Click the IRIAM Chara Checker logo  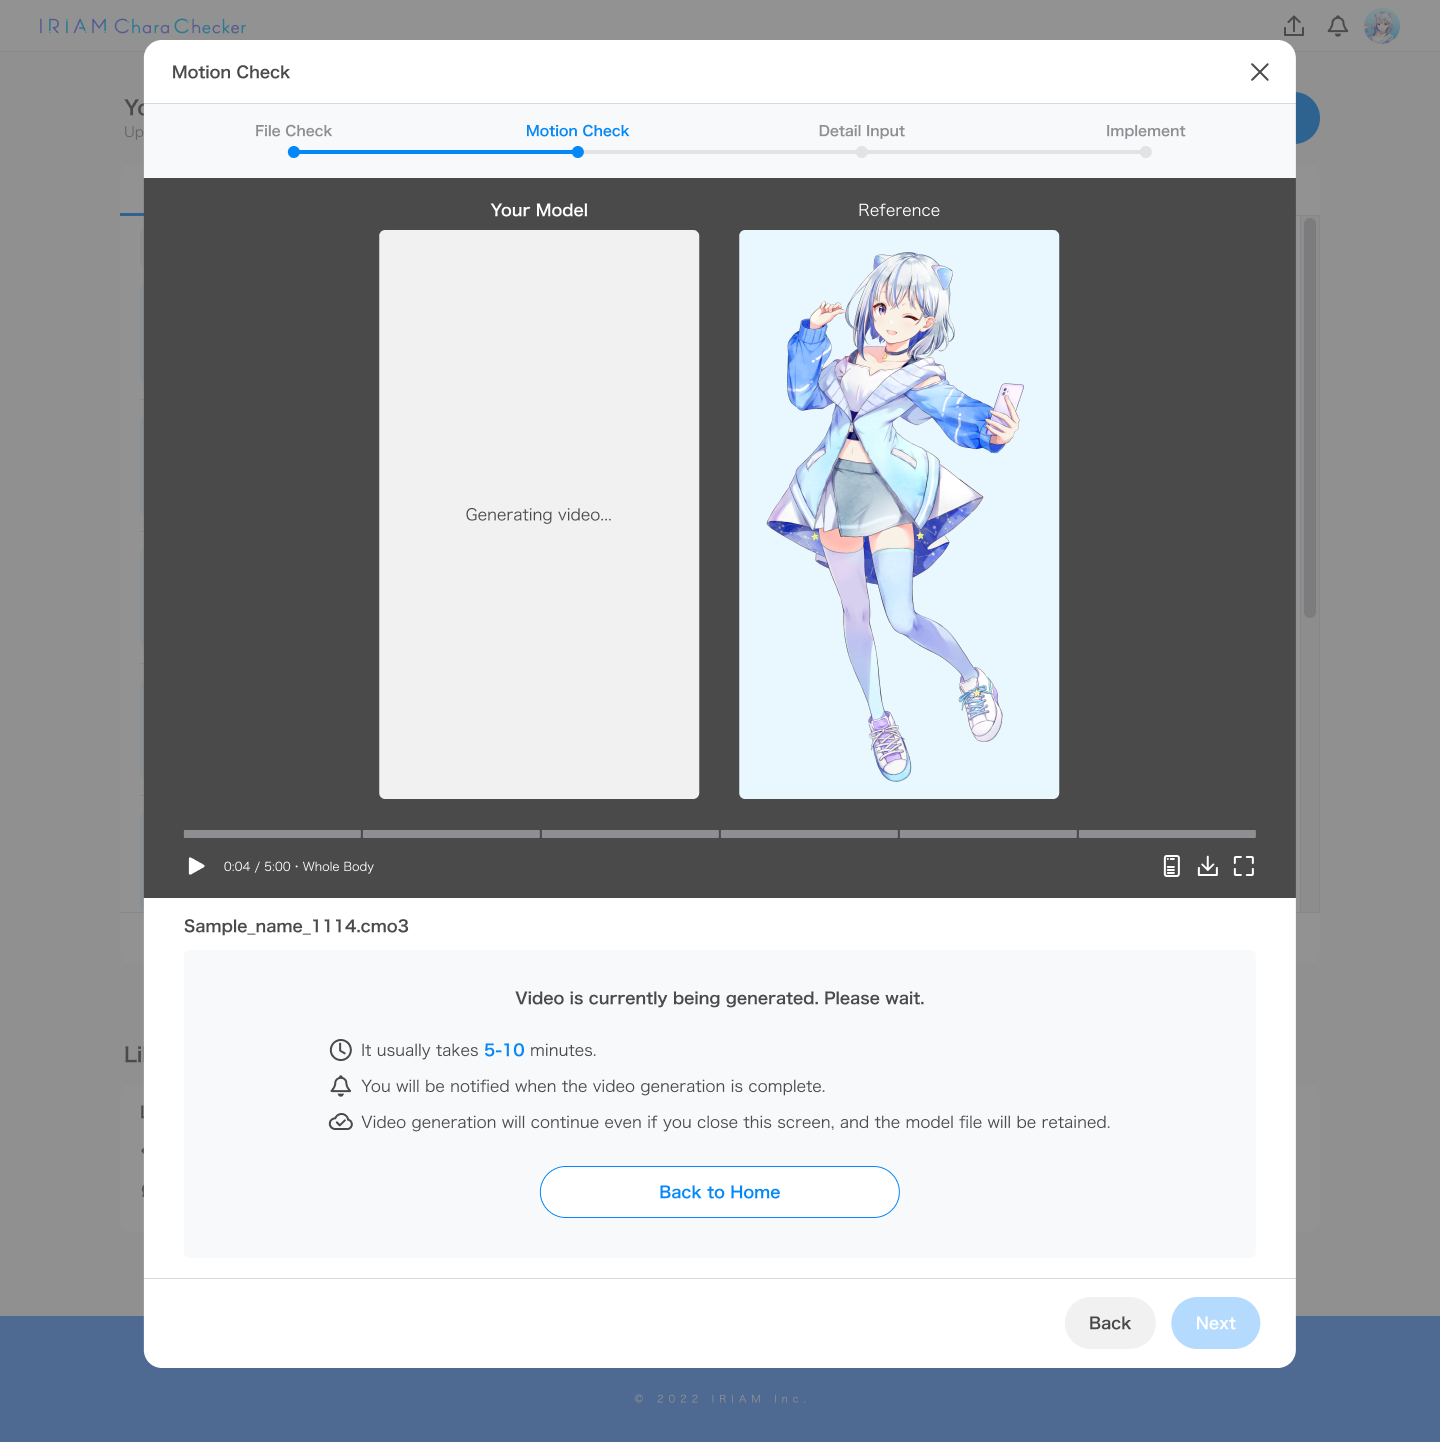tap(143, 26)
